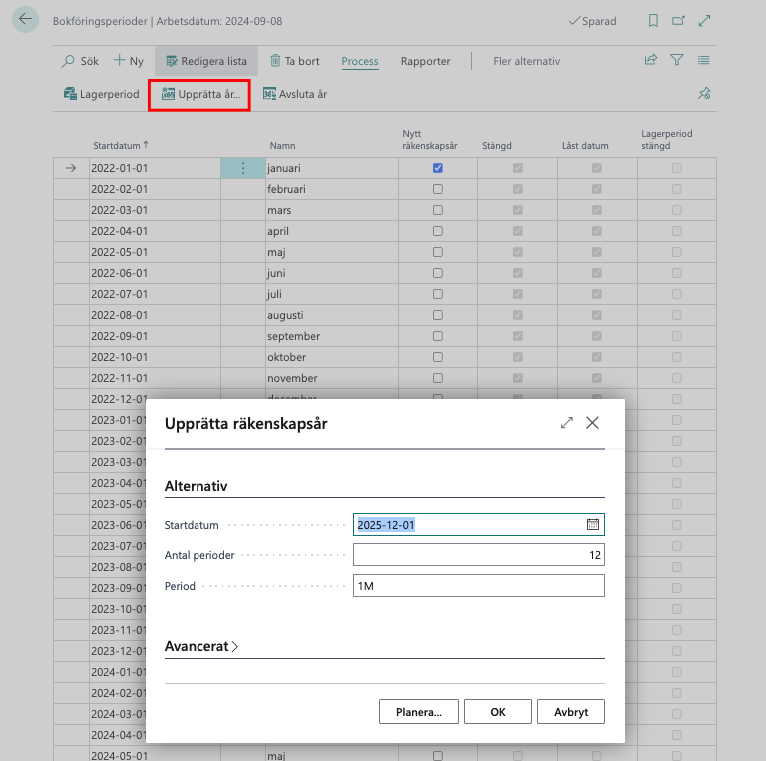
Task: Click the pin action bar icon
Action: click(x=704, y=94)
